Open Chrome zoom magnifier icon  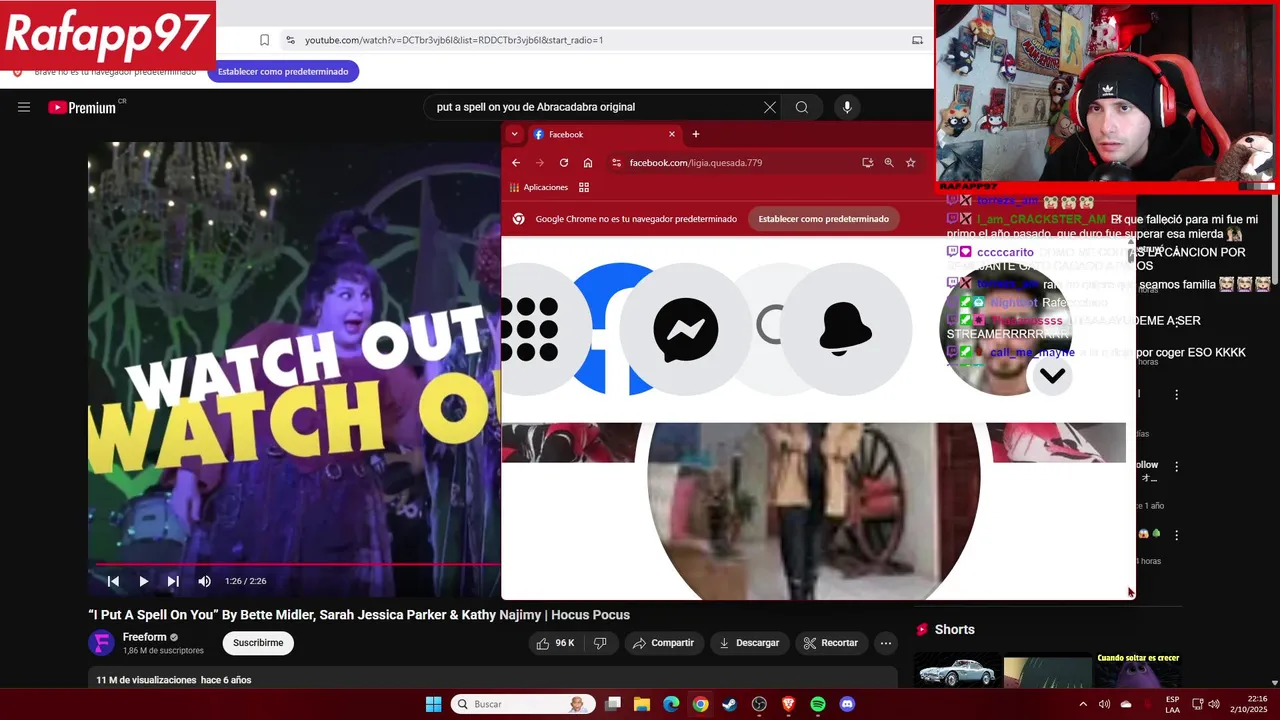click(x=889, y=163)
